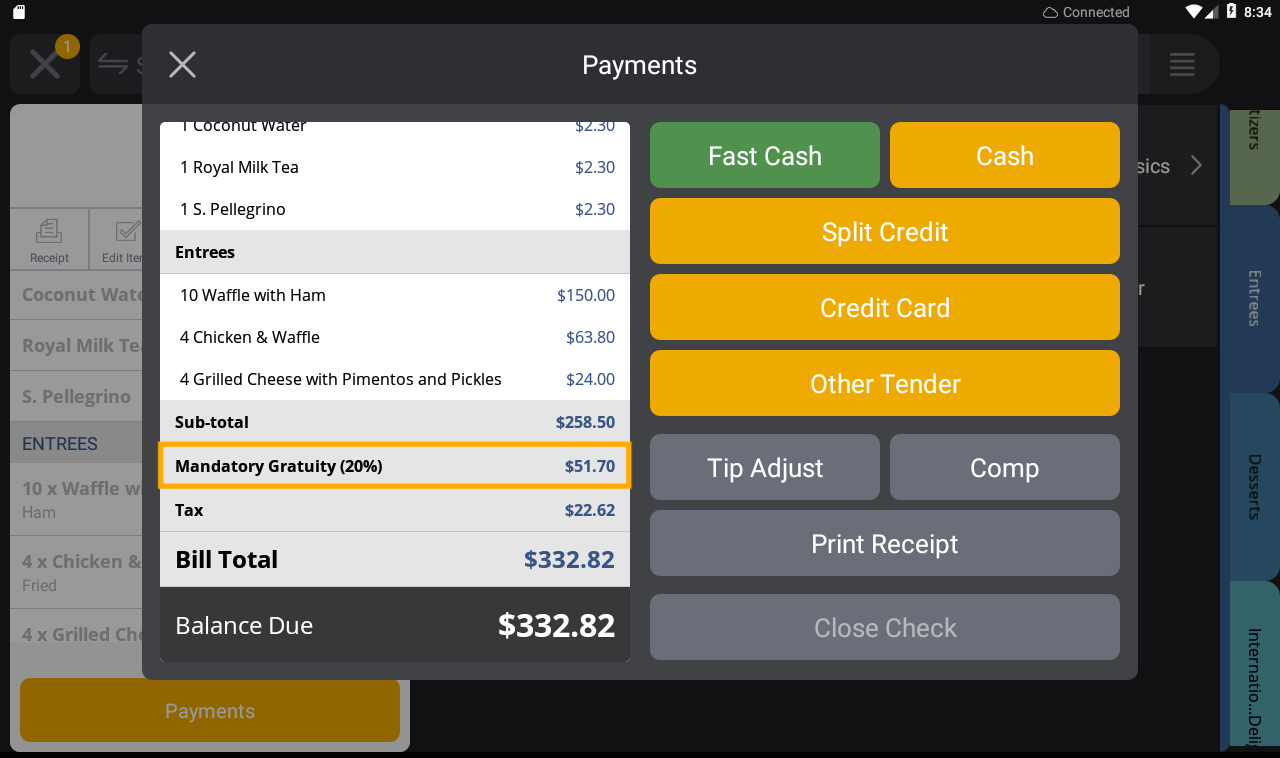Open the hamburger menu at top right
Image resolution: width=1280 pixels, height=758 pixels.
tap(1182, 64)
